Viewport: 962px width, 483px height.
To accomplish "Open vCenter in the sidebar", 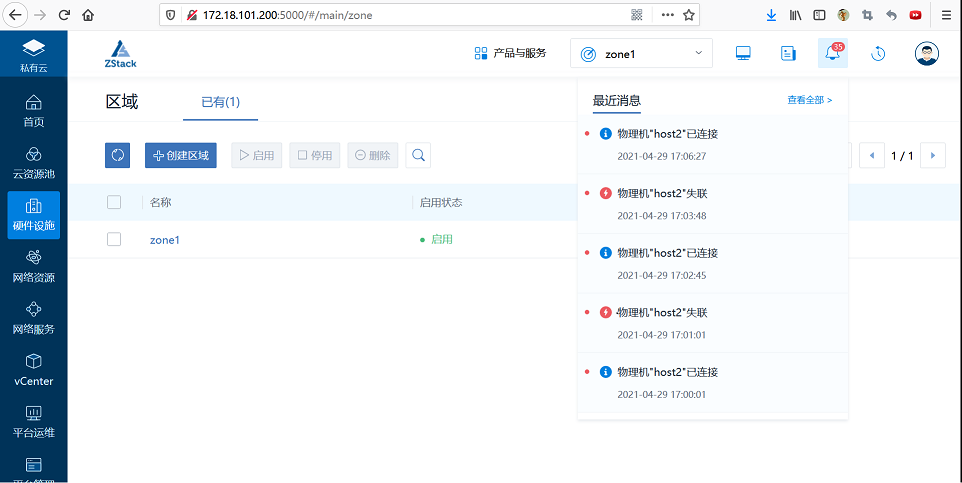I will pos(34,370).
